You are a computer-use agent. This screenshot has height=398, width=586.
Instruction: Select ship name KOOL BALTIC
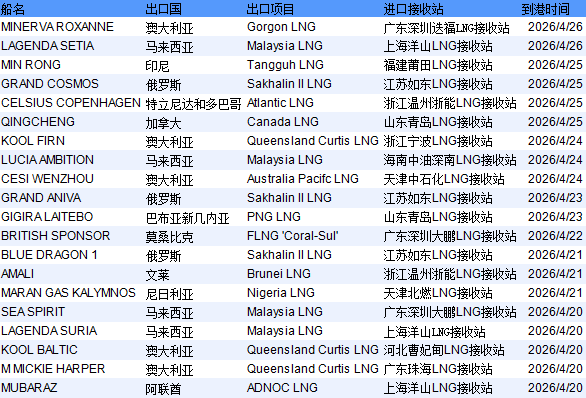coord(39,350)
